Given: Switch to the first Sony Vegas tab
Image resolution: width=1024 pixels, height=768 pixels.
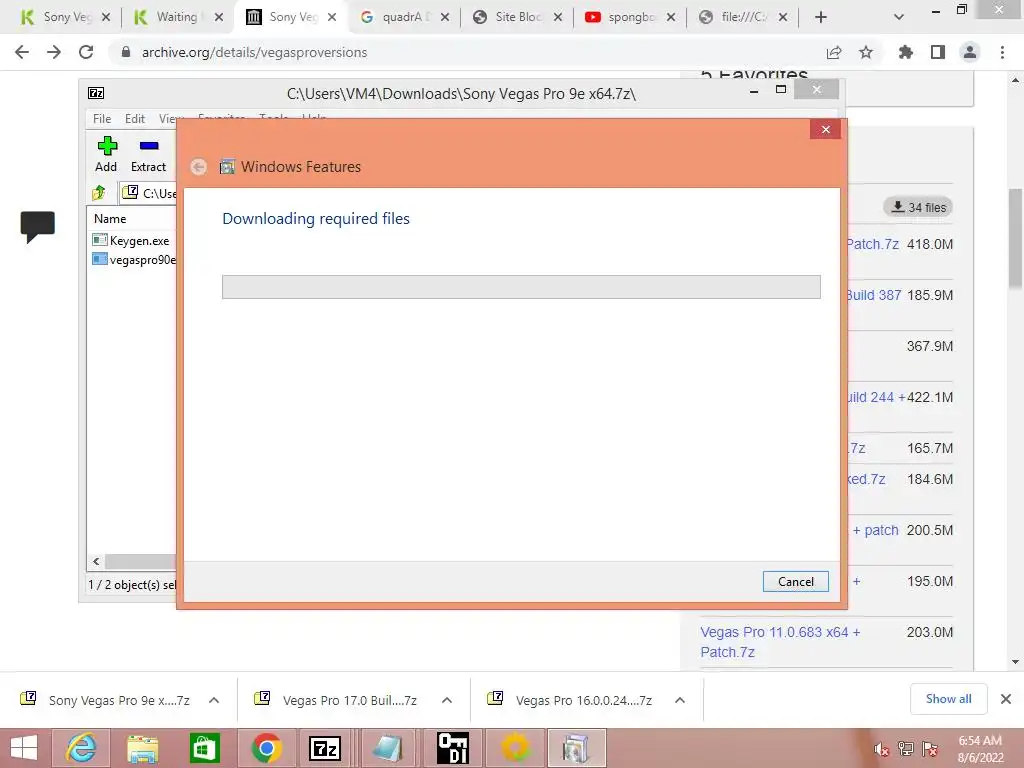Looking at the screenshot, I should pos(65,17).
